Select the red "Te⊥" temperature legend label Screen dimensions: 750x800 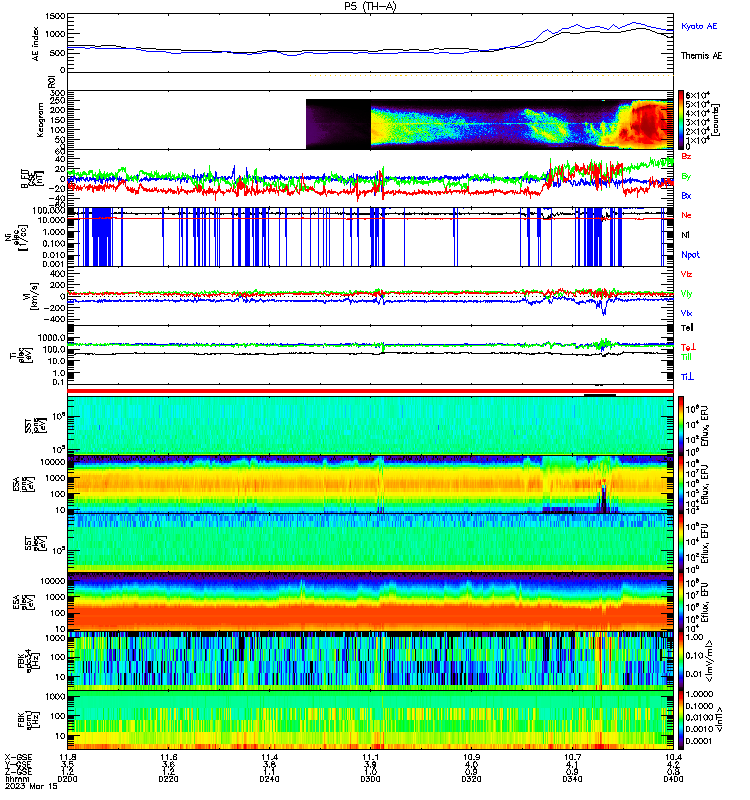point(688,347)
